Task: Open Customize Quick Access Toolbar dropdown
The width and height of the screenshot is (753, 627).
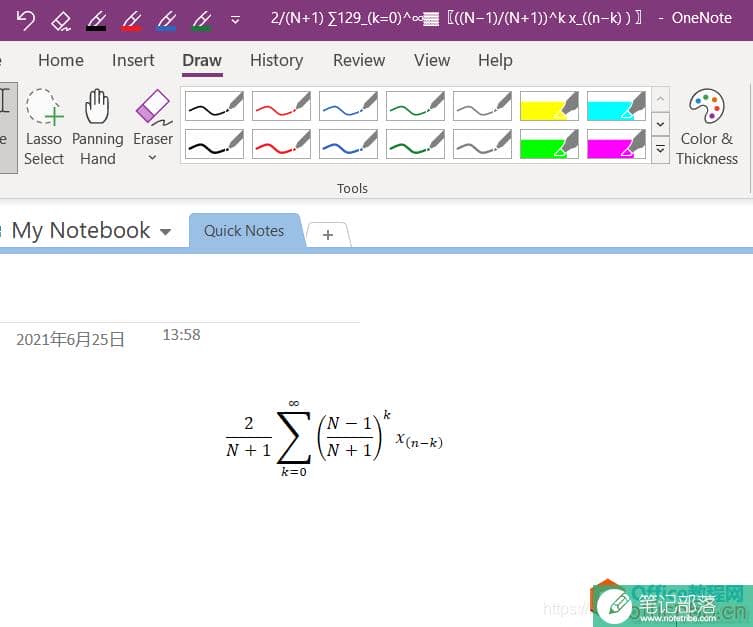Action: [235, 20]
